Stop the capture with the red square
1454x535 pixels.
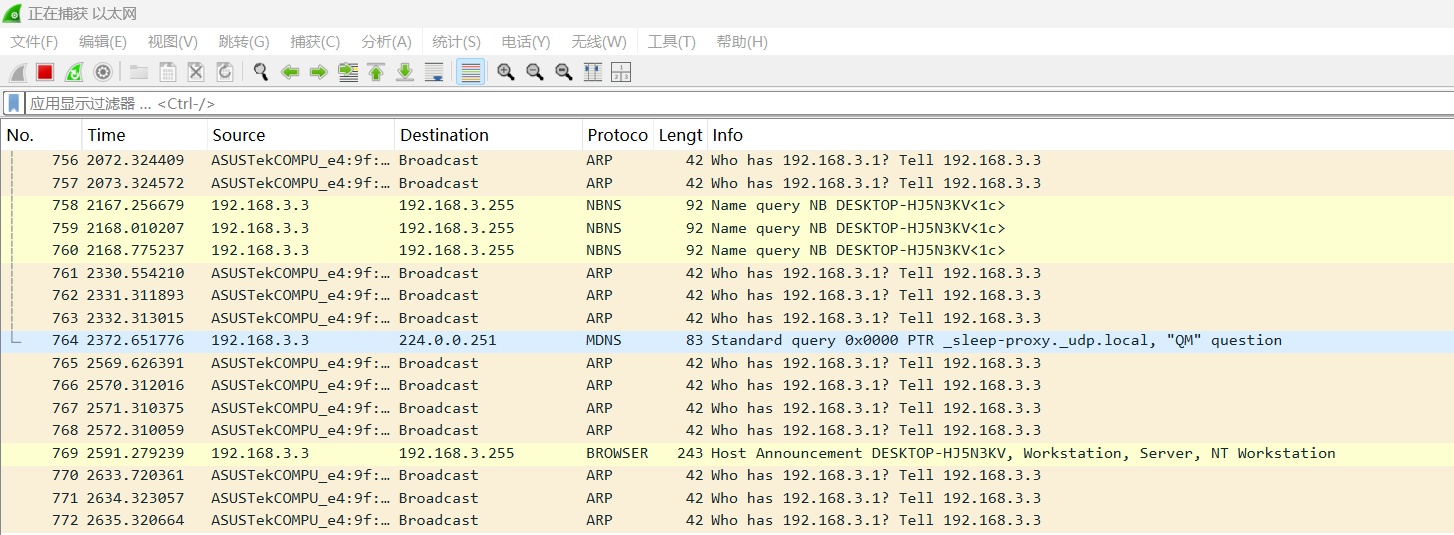pyautogui.click(x=45, y=72)
